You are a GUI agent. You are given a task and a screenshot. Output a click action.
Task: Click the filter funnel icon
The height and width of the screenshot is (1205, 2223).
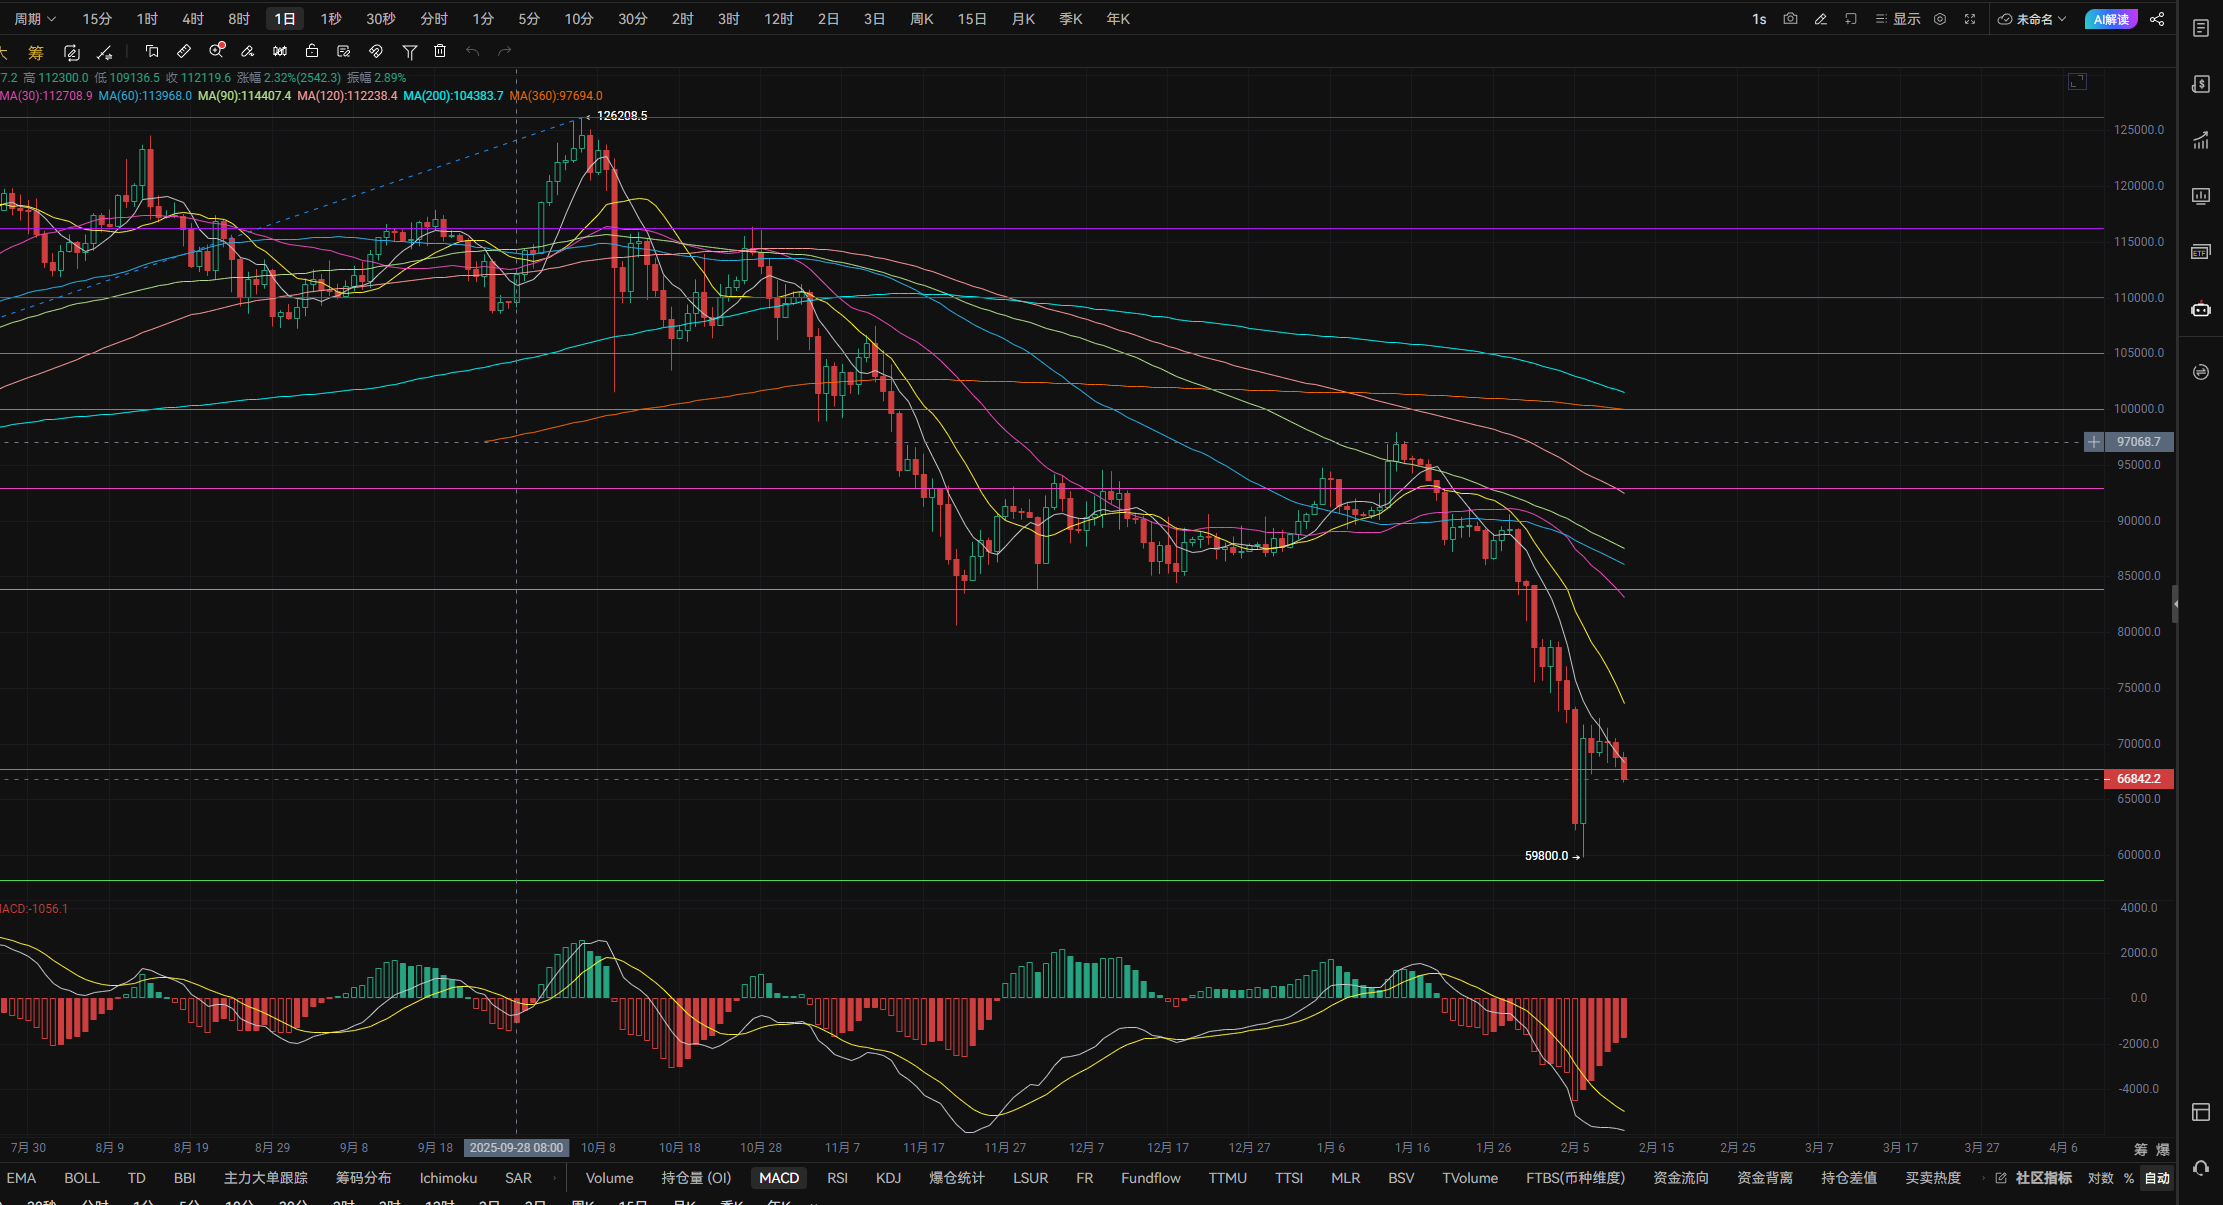pyautogui.click(x=409, y=51)
